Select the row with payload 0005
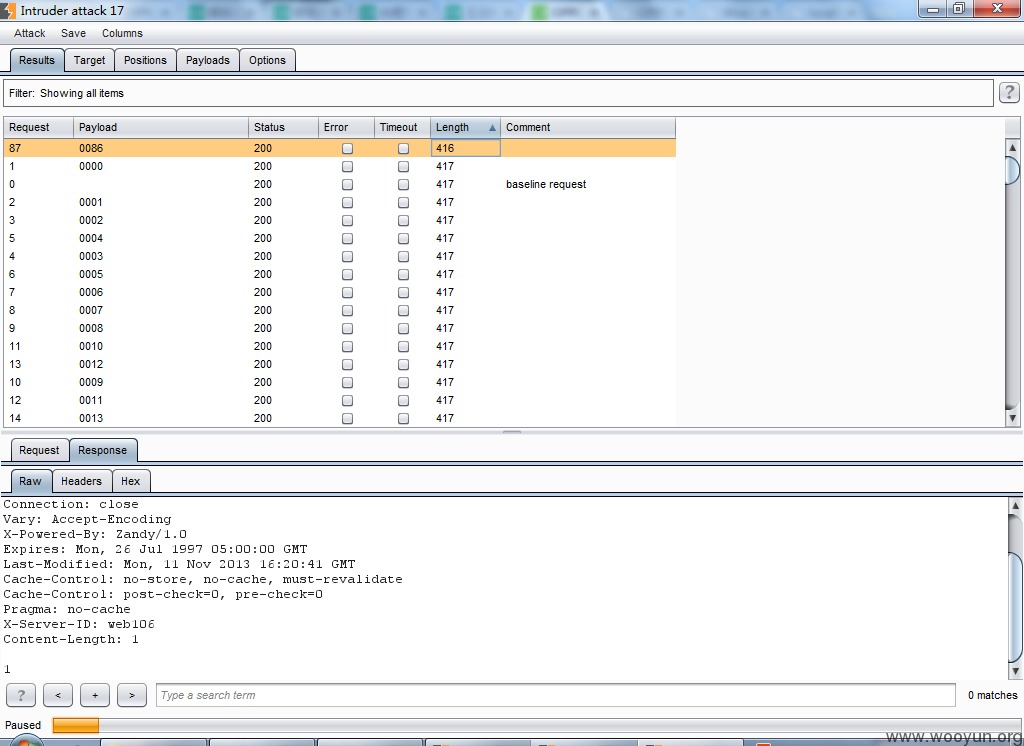The width and height of the screenshot is (1024, 746). (x=340, y=274)
